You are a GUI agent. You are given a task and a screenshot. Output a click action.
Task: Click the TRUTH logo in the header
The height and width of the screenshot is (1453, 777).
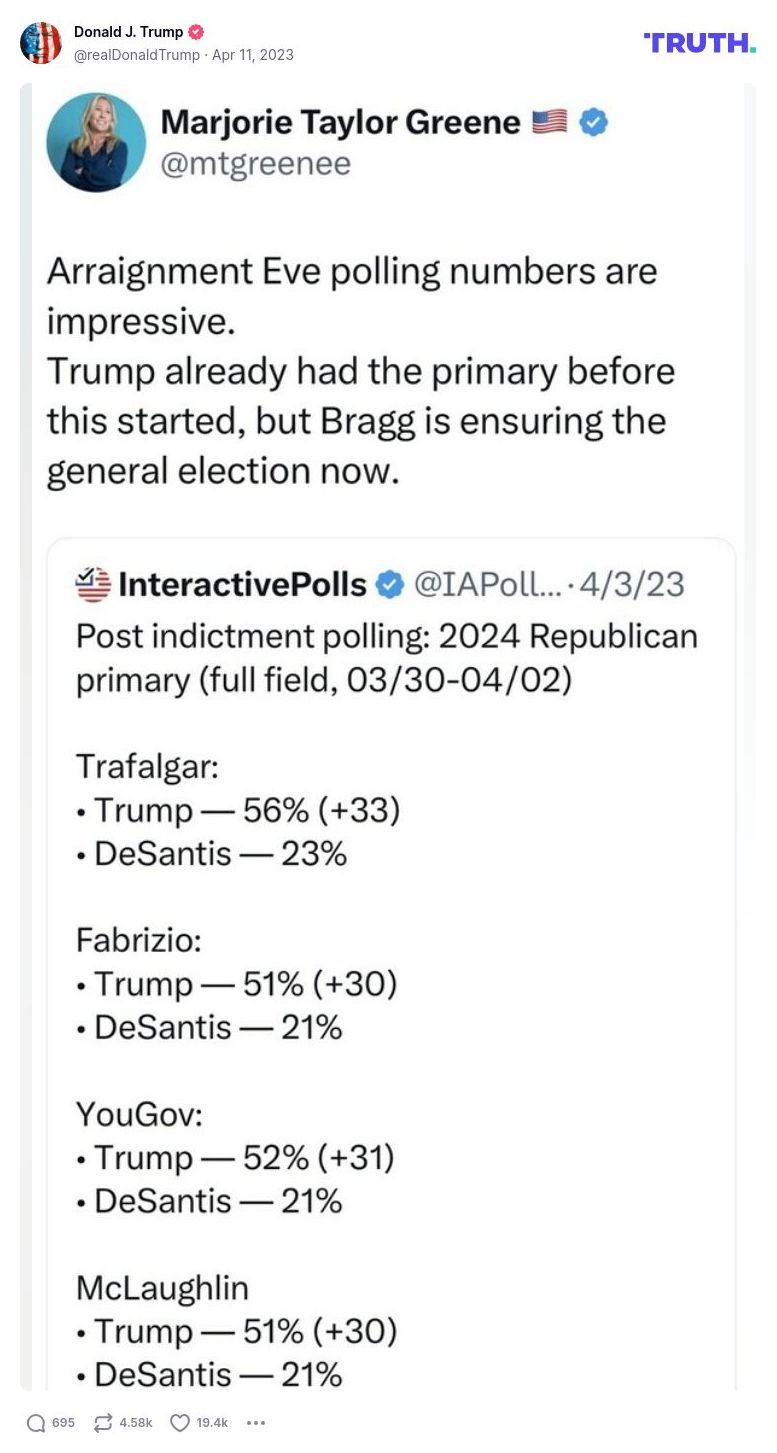click(x=698, y=42)
